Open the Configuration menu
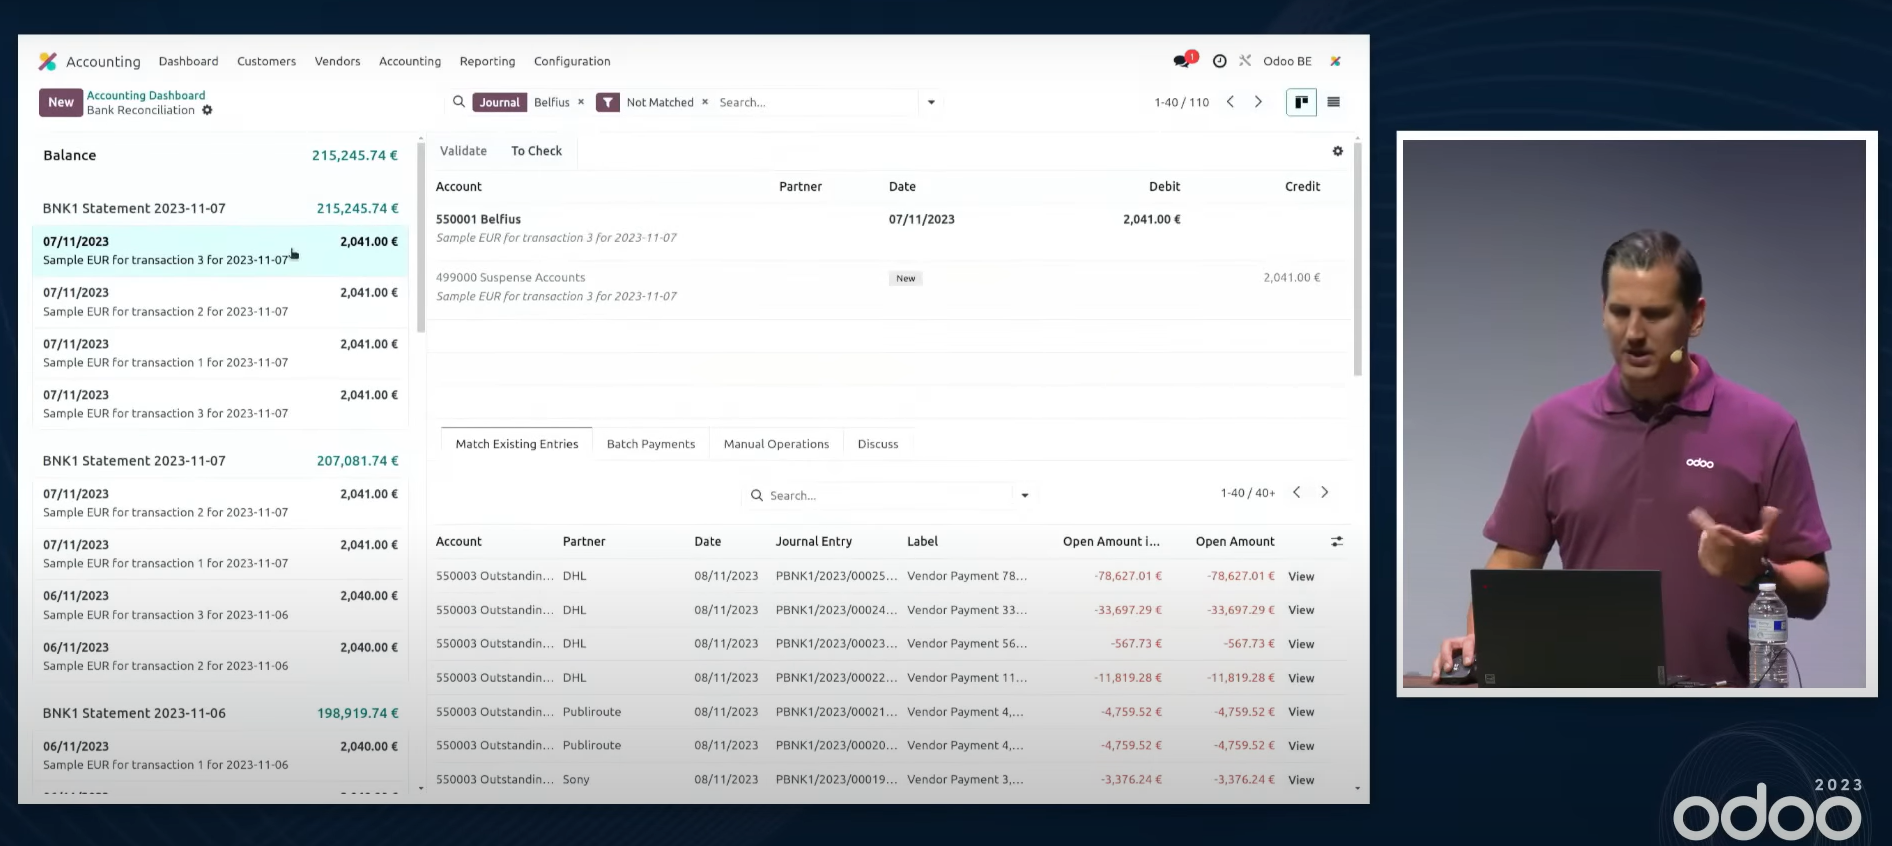This screenshot has height=846, width=1892. pyautogui.click(x=572, y=61)
